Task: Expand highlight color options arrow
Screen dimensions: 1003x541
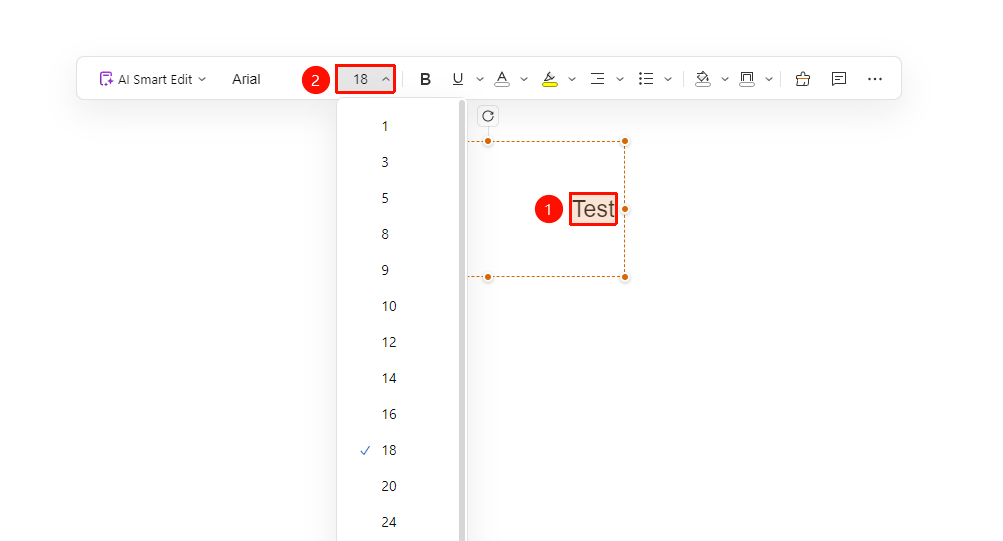Action: pos(572,79)
